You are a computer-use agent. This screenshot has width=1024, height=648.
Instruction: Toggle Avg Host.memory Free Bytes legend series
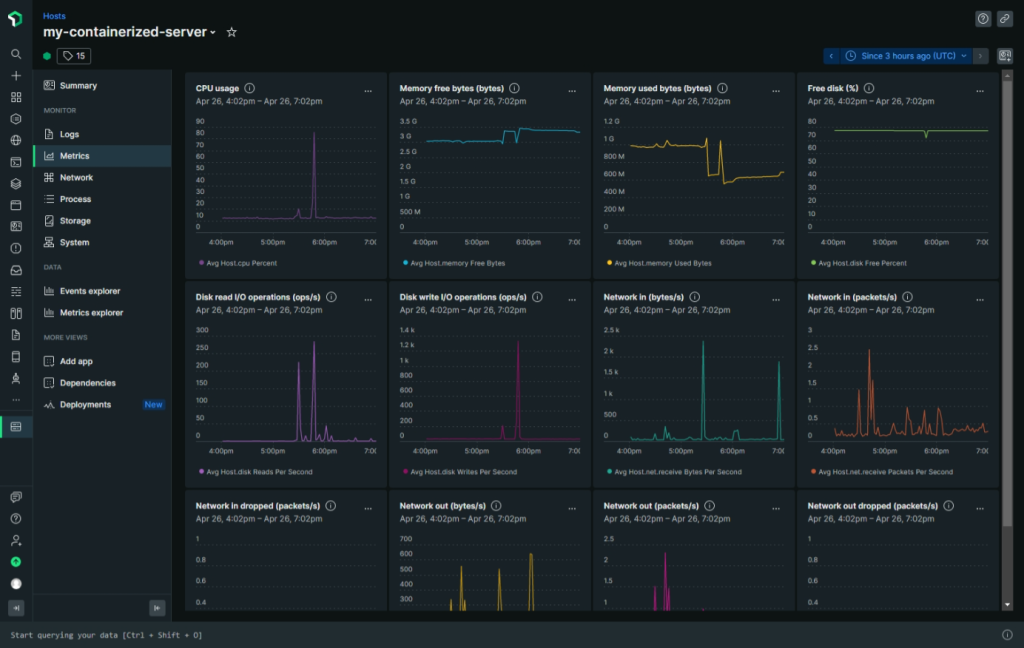pyautogui.click(x=454, y=263)
